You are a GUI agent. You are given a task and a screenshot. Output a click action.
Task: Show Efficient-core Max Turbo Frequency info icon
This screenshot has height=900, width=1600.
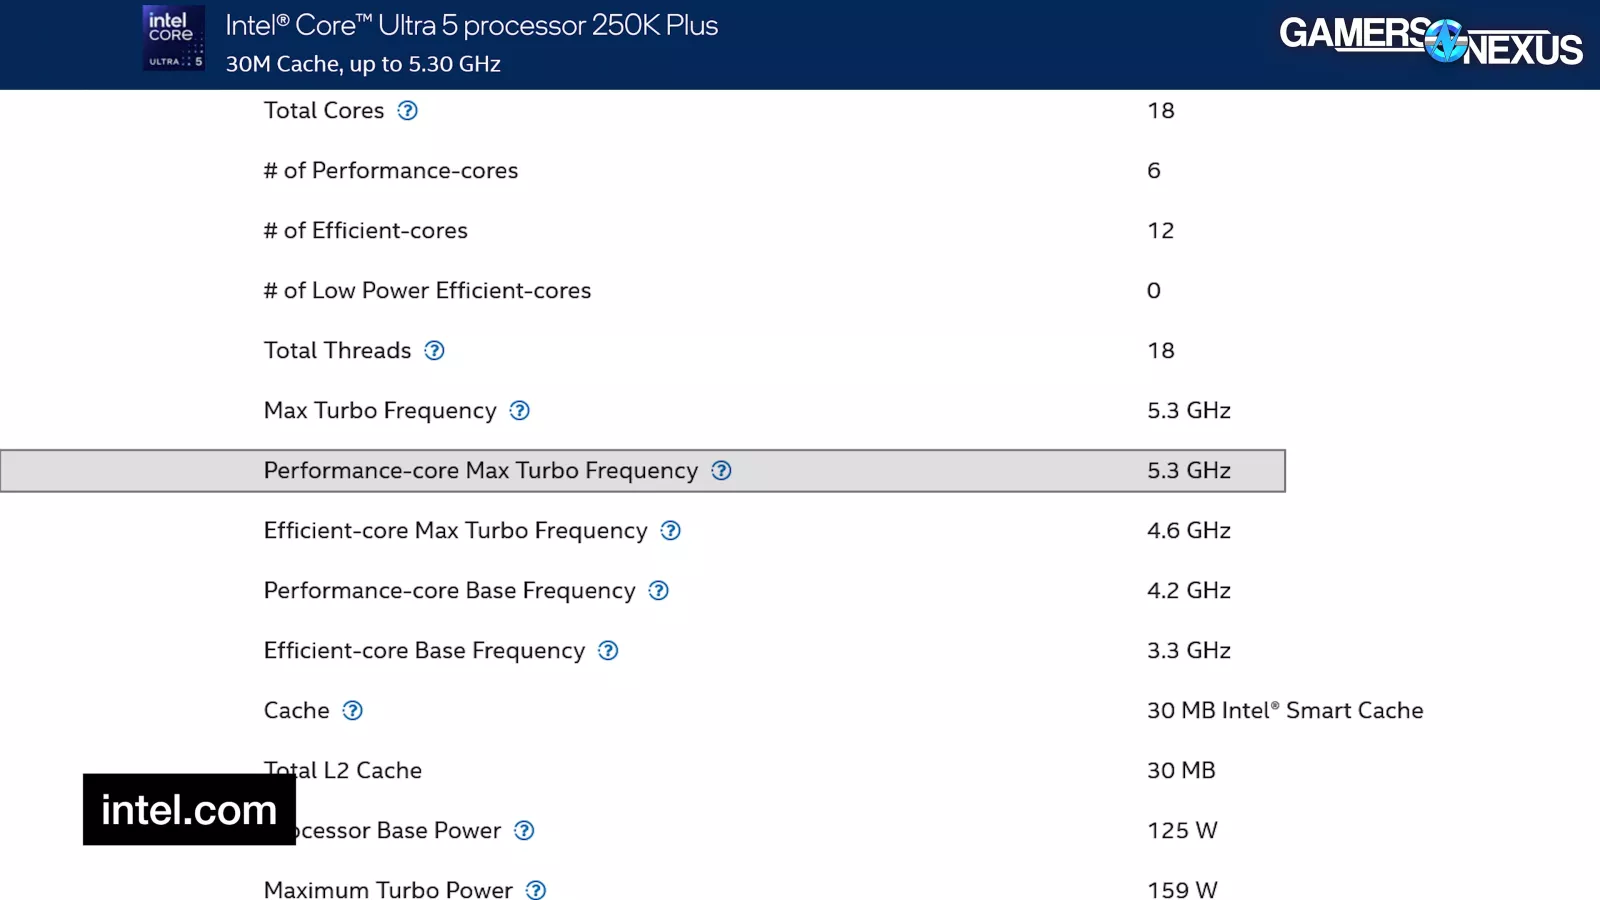click(671, 531)
